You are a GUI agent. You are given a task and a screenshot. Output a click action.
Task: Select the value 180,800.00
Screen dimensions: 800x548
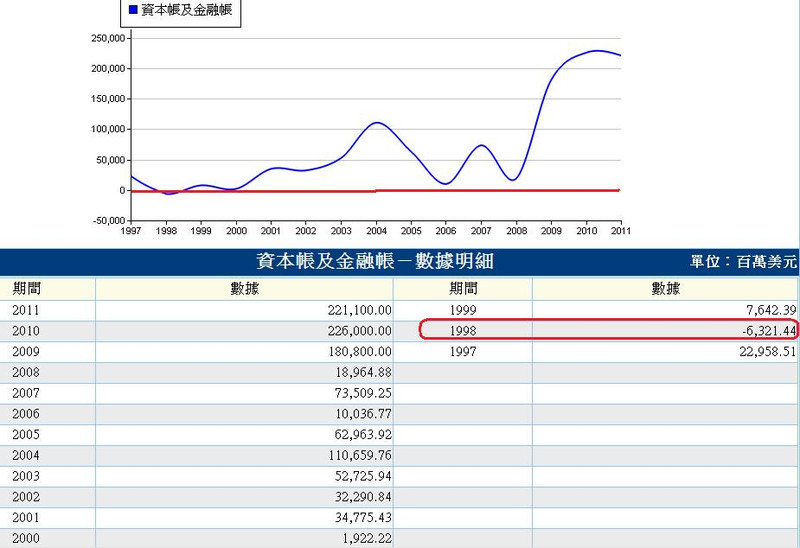tap(360, 352)
